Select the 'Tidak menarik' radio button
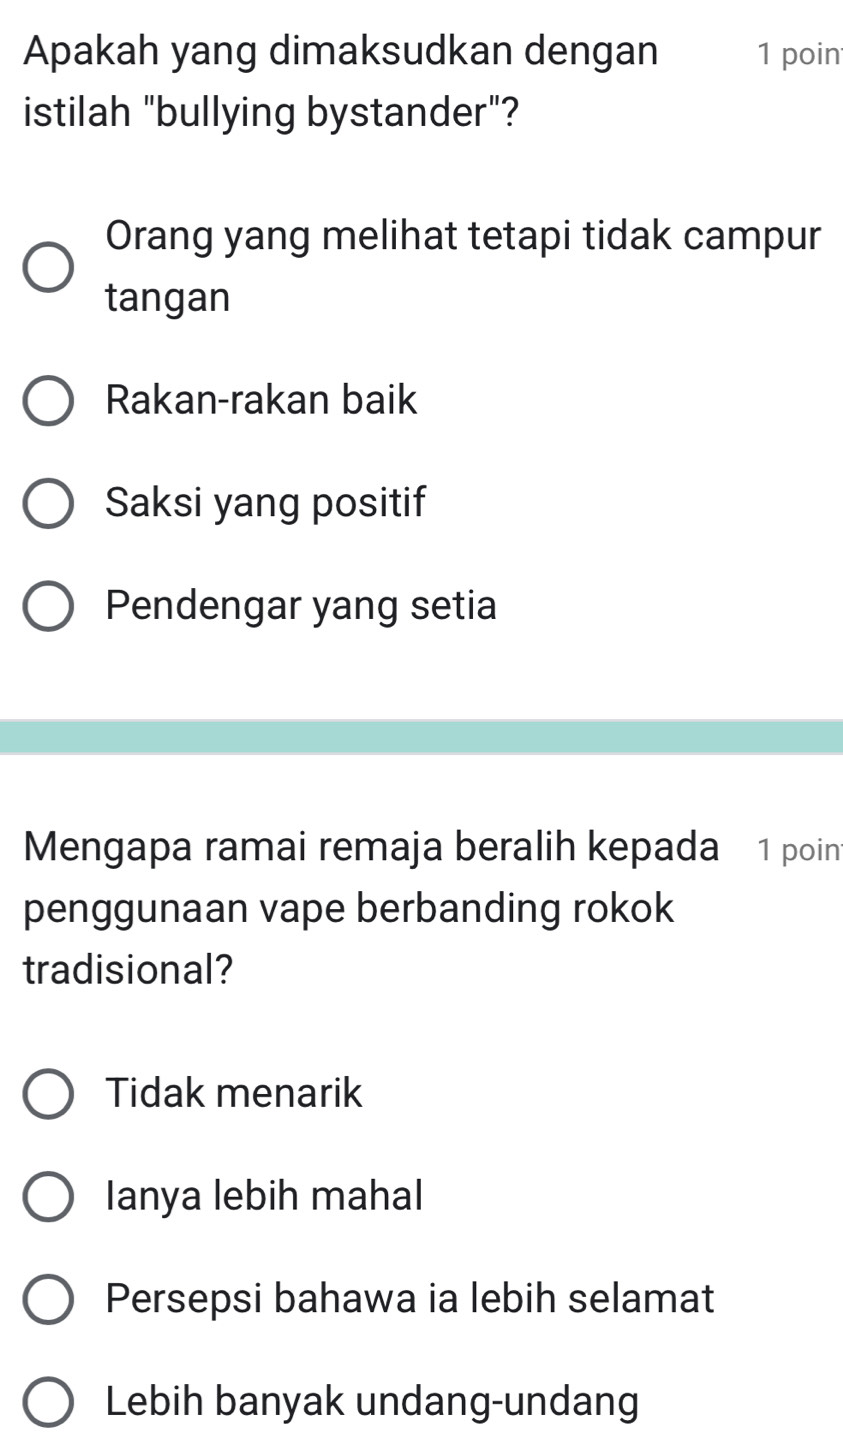This screenshot has height=1452, width=843. (x=48, y=1094)
